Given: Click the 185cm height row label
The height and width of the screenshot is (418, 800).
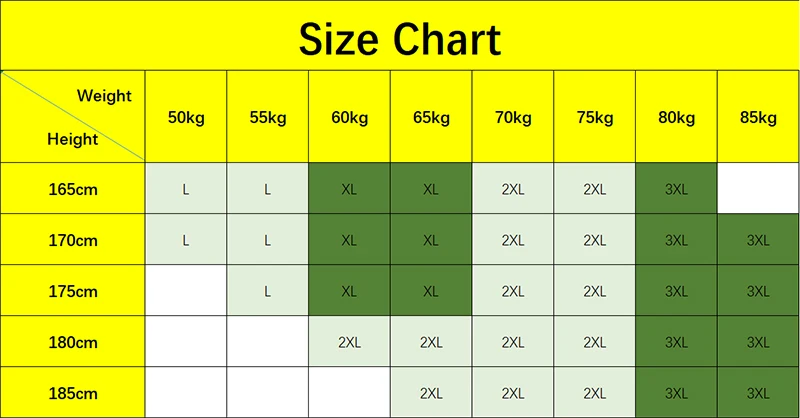Looking at the screenshot, I should click(72, 392).
